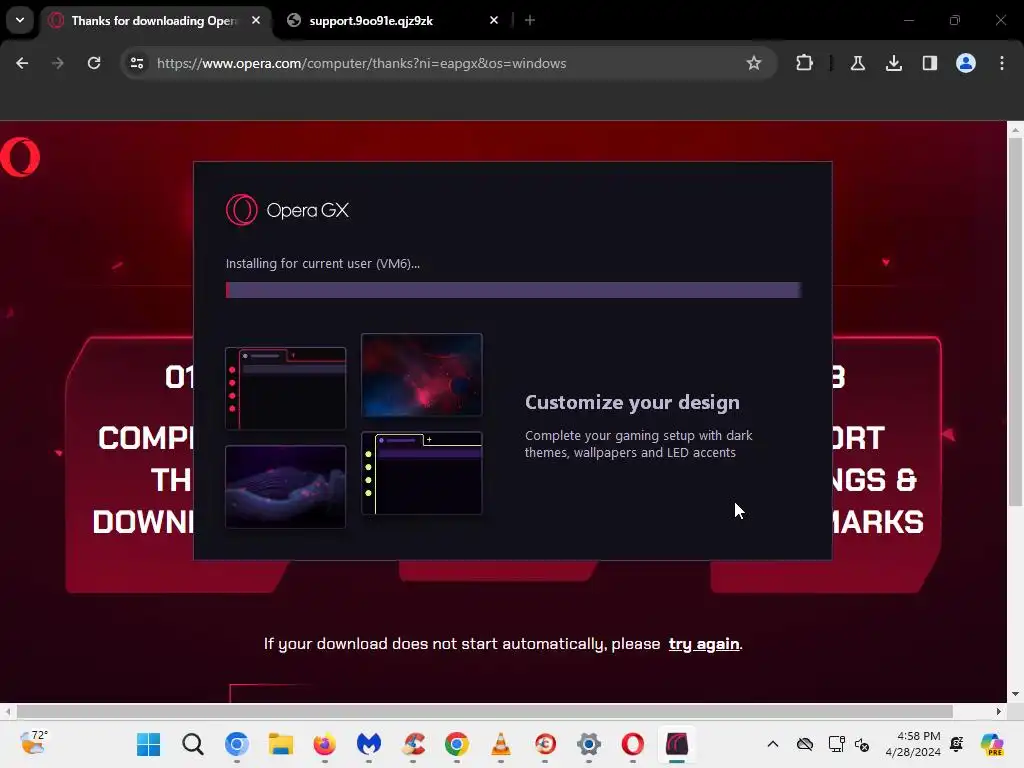The image size is (1024, 768).
Task: Go back to the previous page
Action: (x=22, y=63)
